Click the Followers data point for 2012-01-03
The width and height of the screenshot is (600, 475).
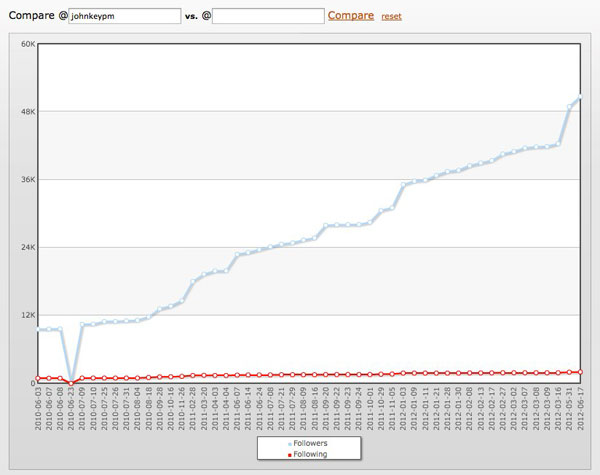(x=403, y=184)
